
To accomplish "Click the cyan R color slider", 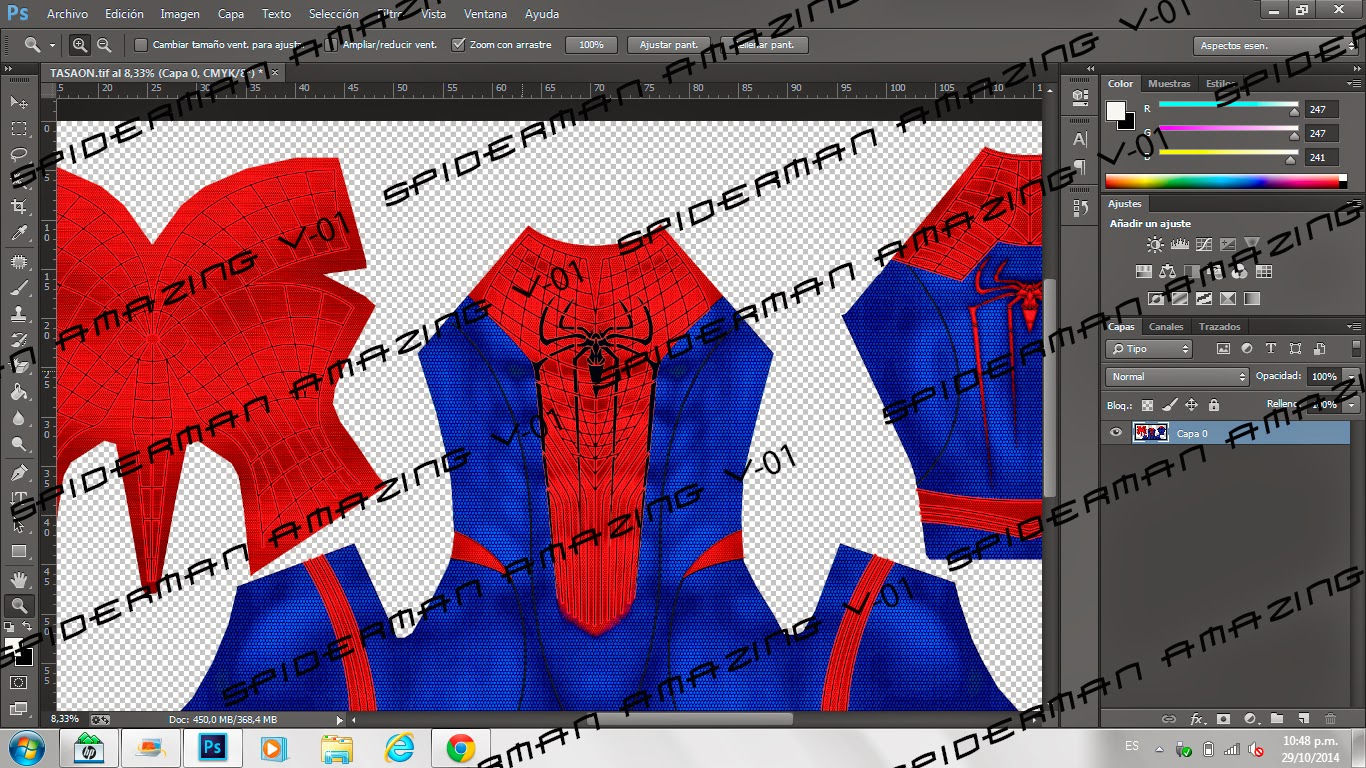I will (x=1228, y=105).
